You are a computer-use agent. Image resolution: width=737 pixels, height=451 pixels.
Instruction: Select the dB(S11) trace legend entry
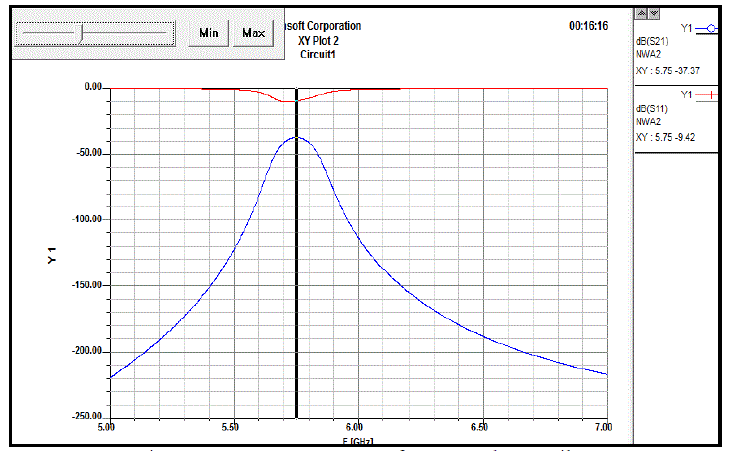tap(653, 109)
